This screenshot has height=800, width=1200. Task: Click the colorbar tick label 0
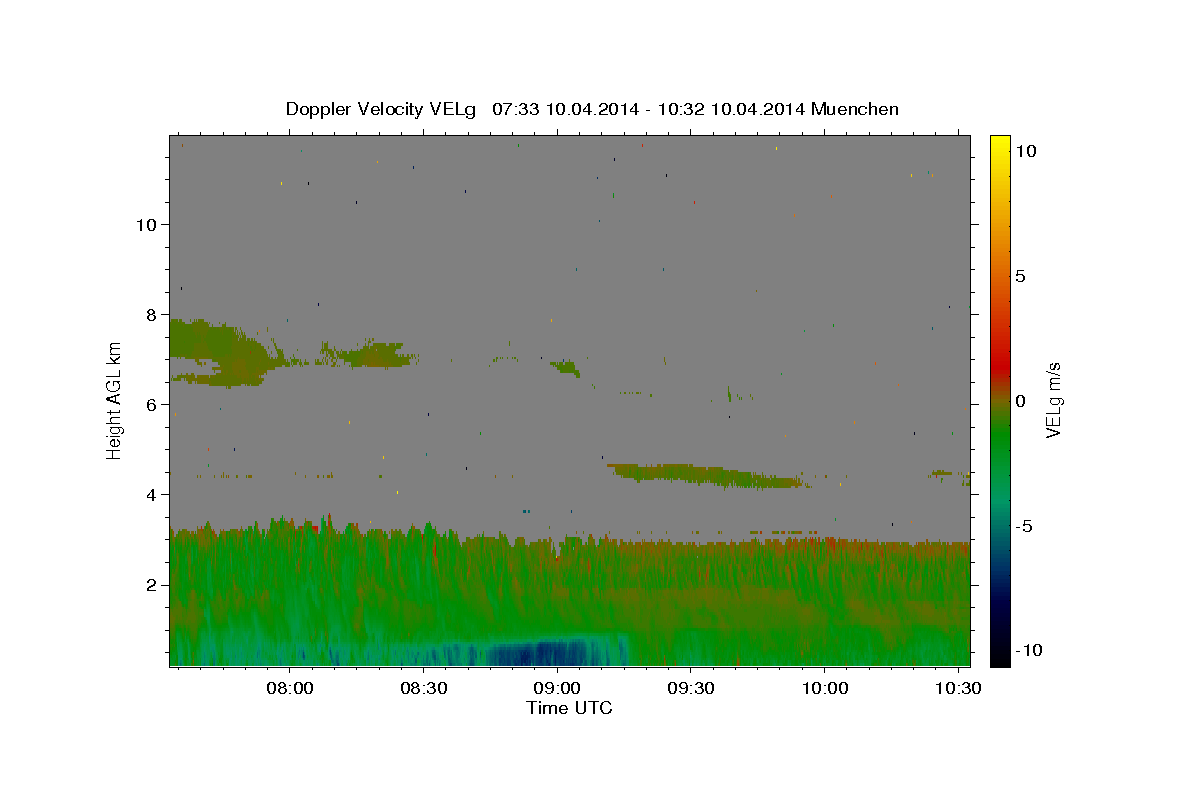click(1020, 401)
